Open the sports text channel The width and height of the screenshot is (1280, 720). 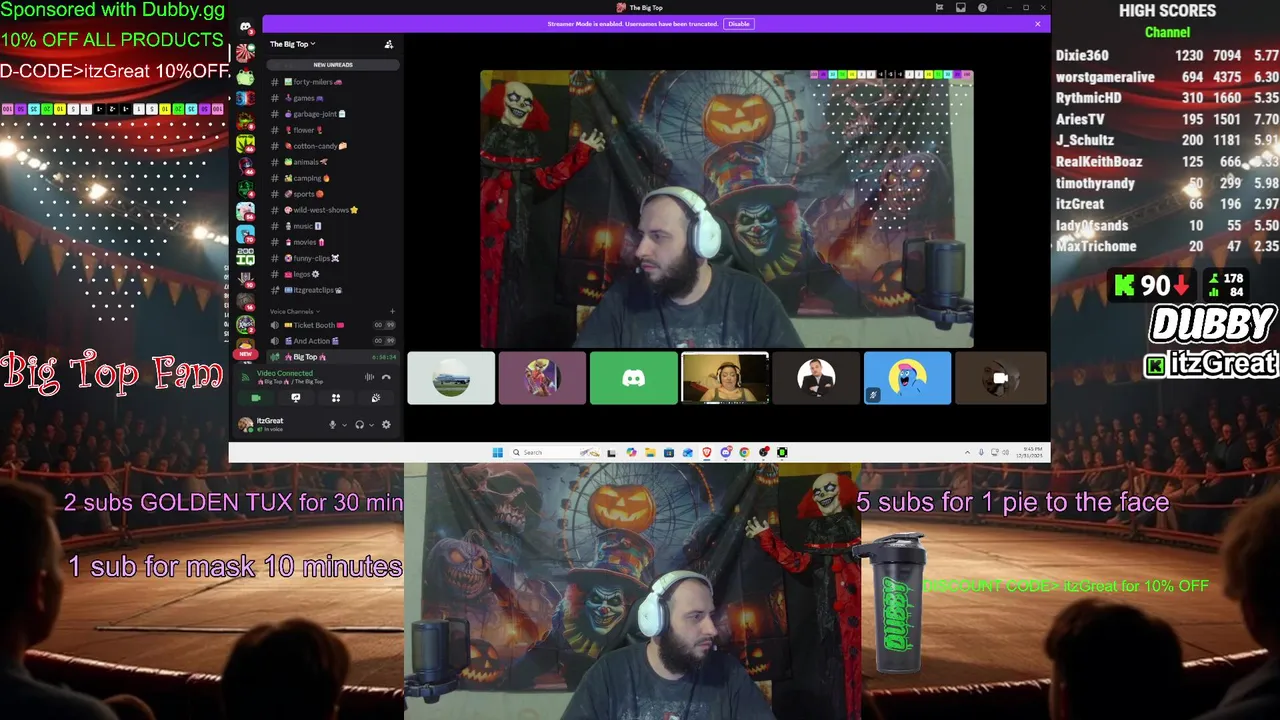332,194
